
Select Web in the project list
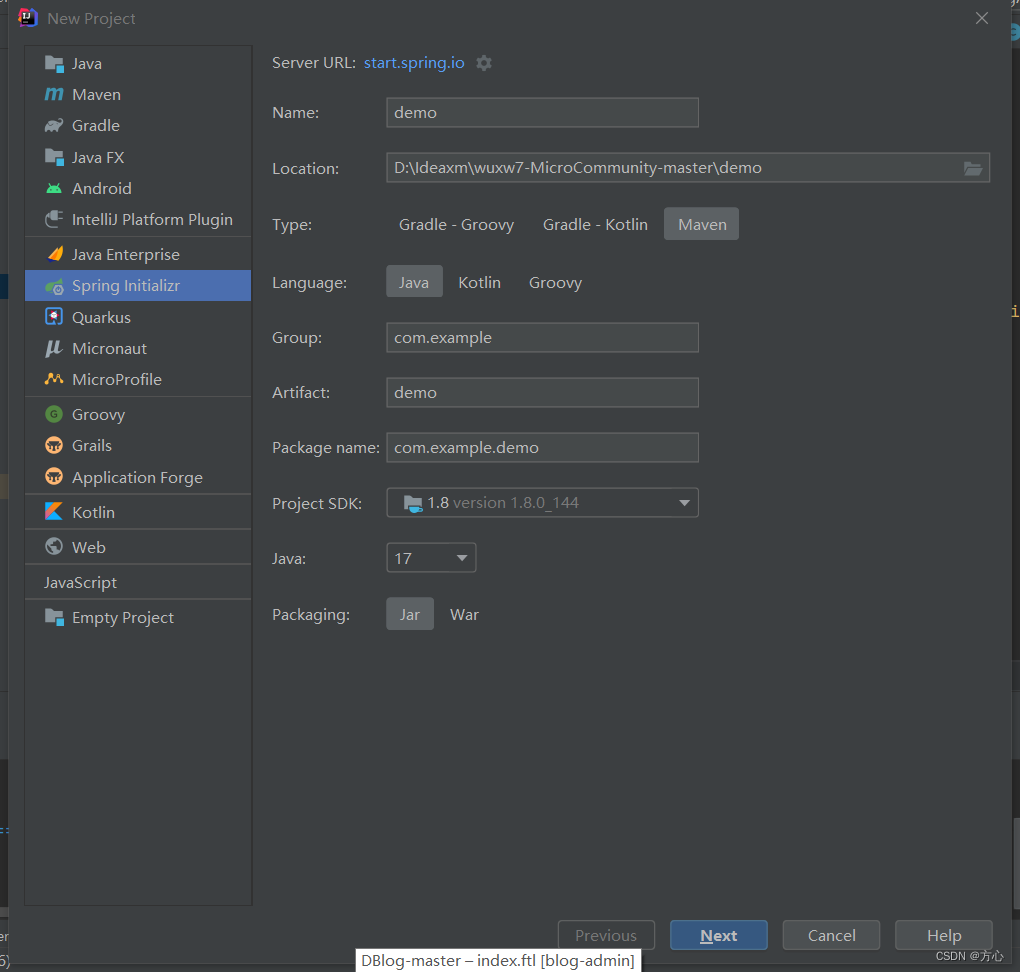coord(138,547)
